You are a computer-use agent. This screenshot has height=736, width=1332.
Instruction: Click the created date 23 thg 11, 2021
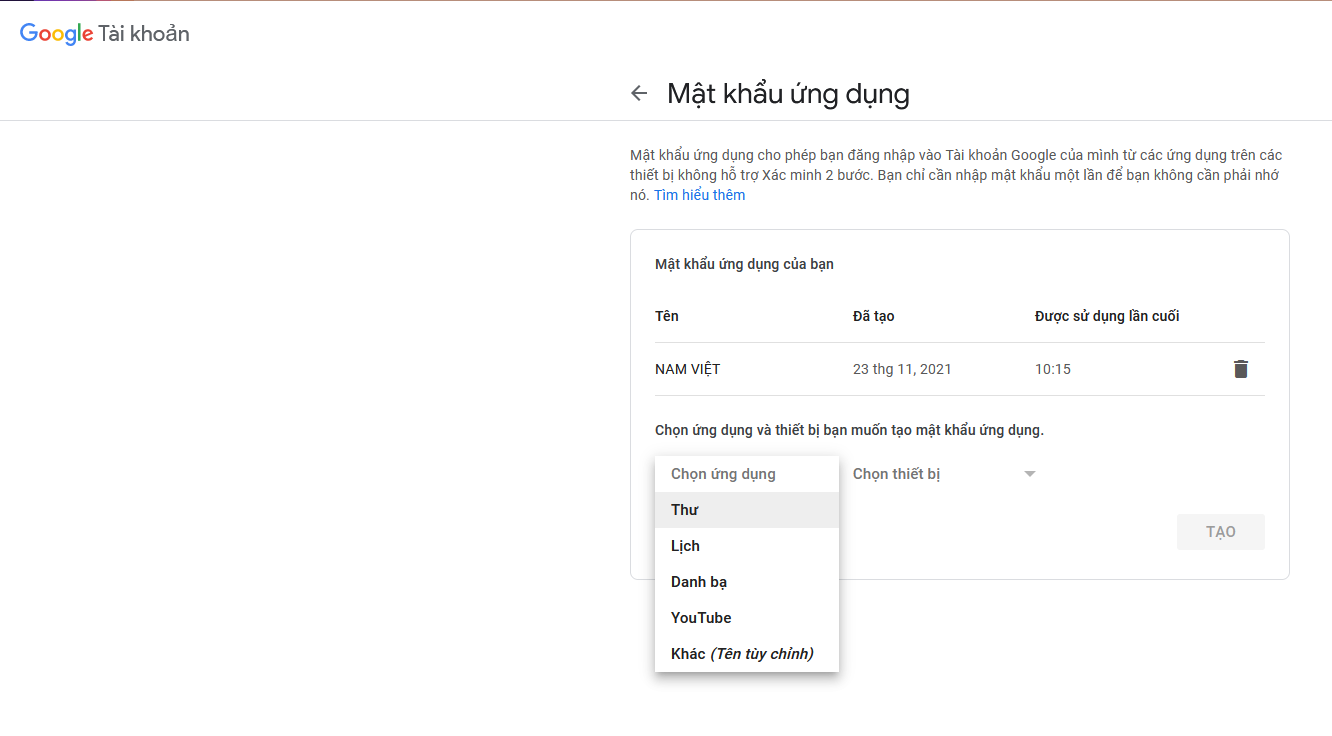(902, 369)
